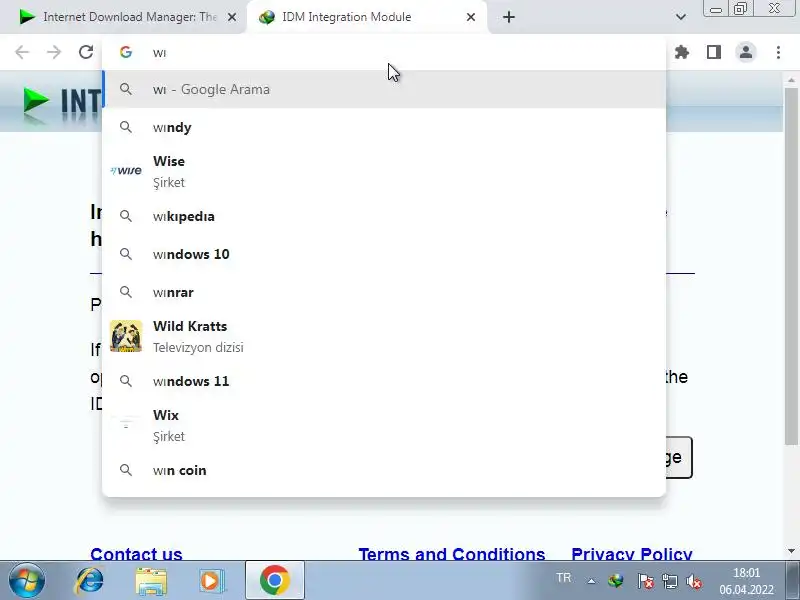
Task: Pick the Wix Şirket suggestion
Action: 384,426
